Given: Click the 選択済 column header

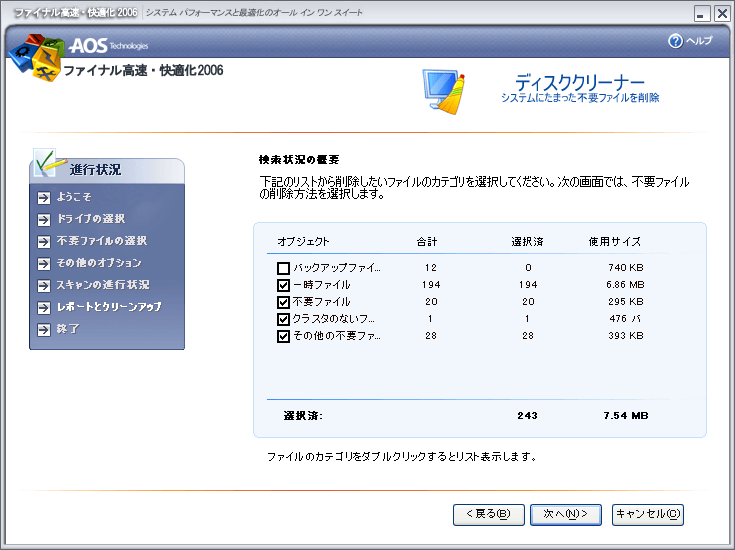Looking at the screenshot, I should click(x=527, y=242).
